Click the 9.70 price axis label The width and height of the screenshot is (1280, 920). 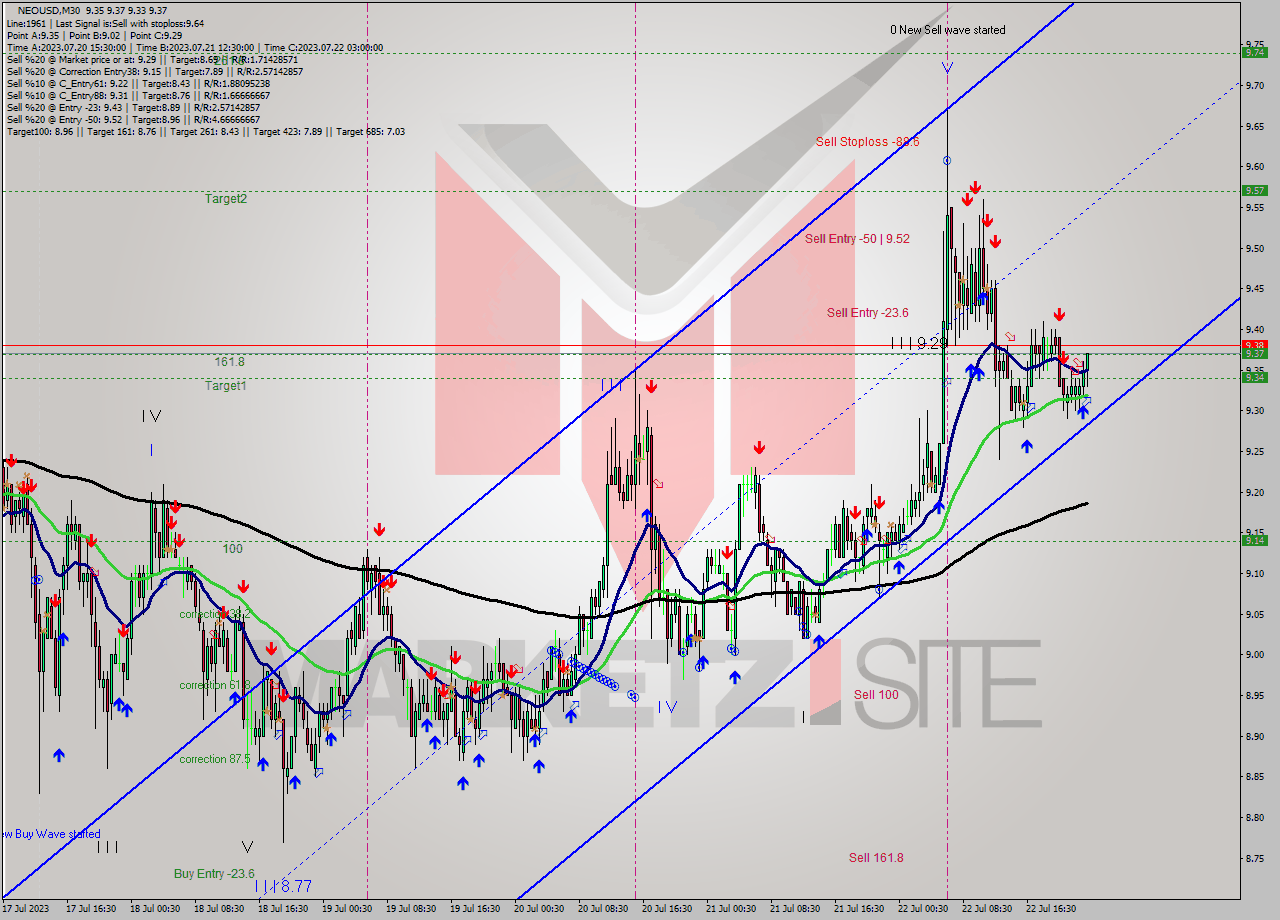point(1257,86)
